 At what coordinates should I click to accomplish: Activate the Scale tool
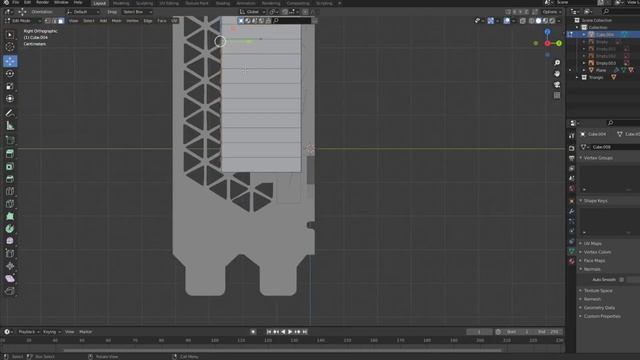tap(10, 86)
